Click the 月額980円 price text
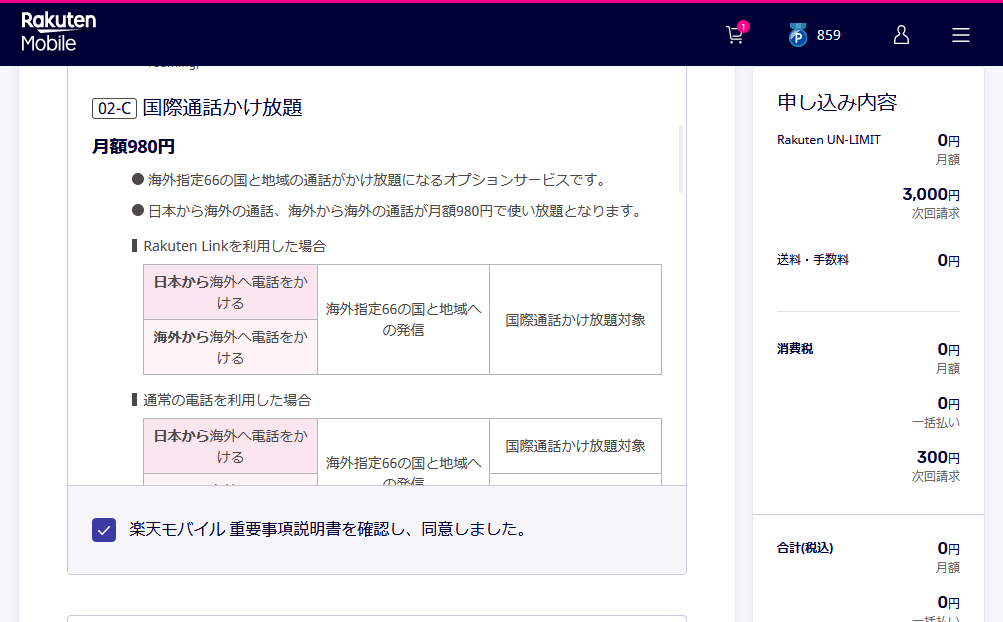This screenshot has width=1003, height=622. 133,147
